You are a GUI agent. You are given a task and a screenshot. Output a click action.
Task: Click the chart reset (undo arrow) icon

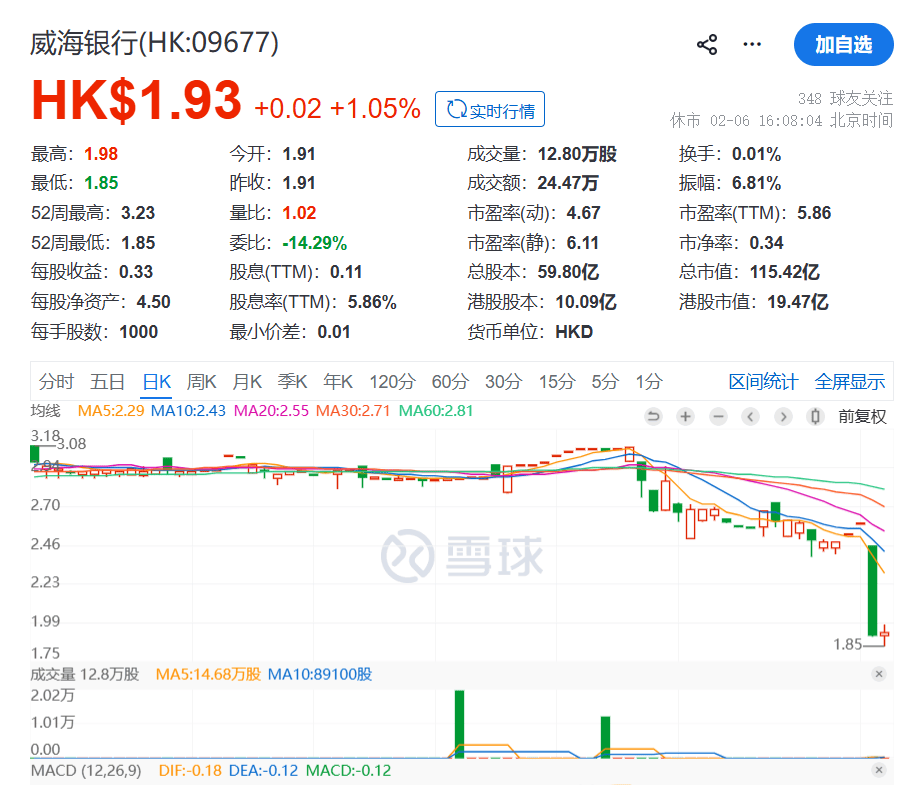pos(653,417)
